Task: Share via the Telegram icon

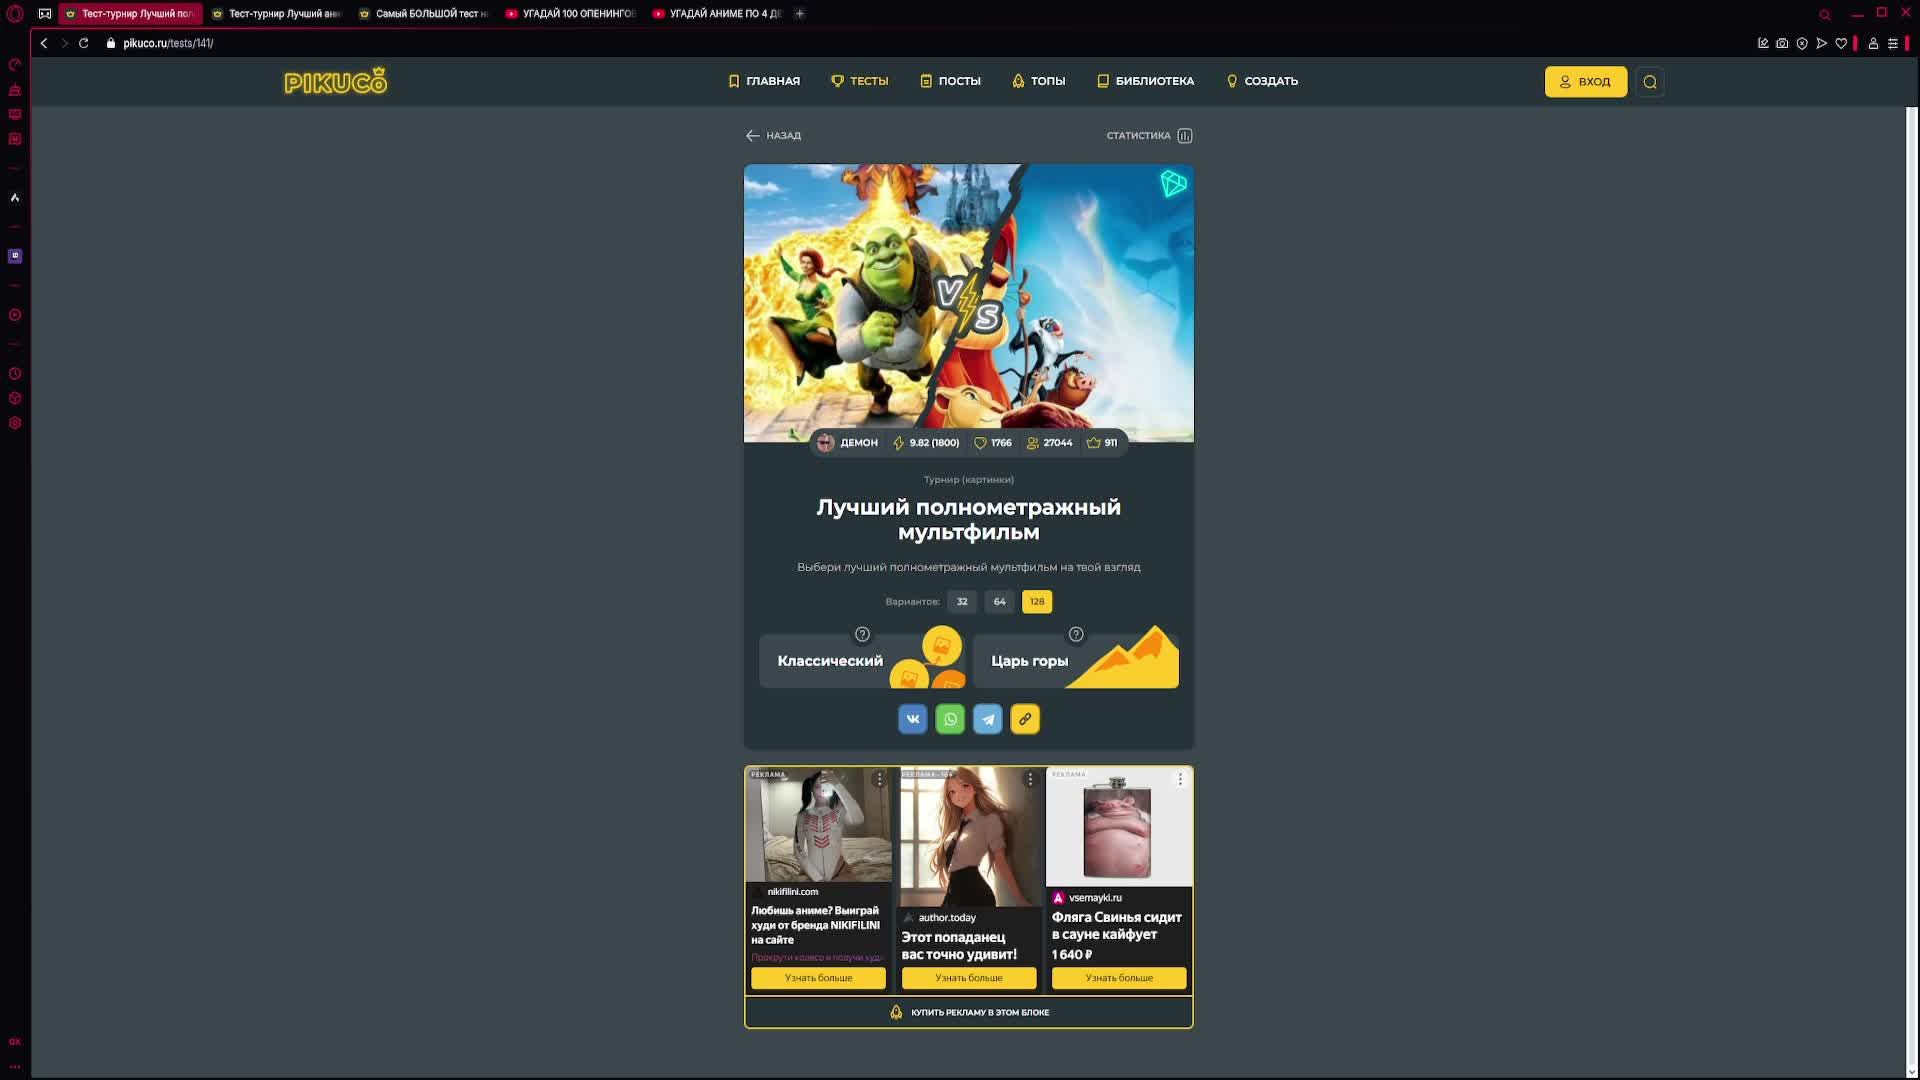Action: click(987, 719)
